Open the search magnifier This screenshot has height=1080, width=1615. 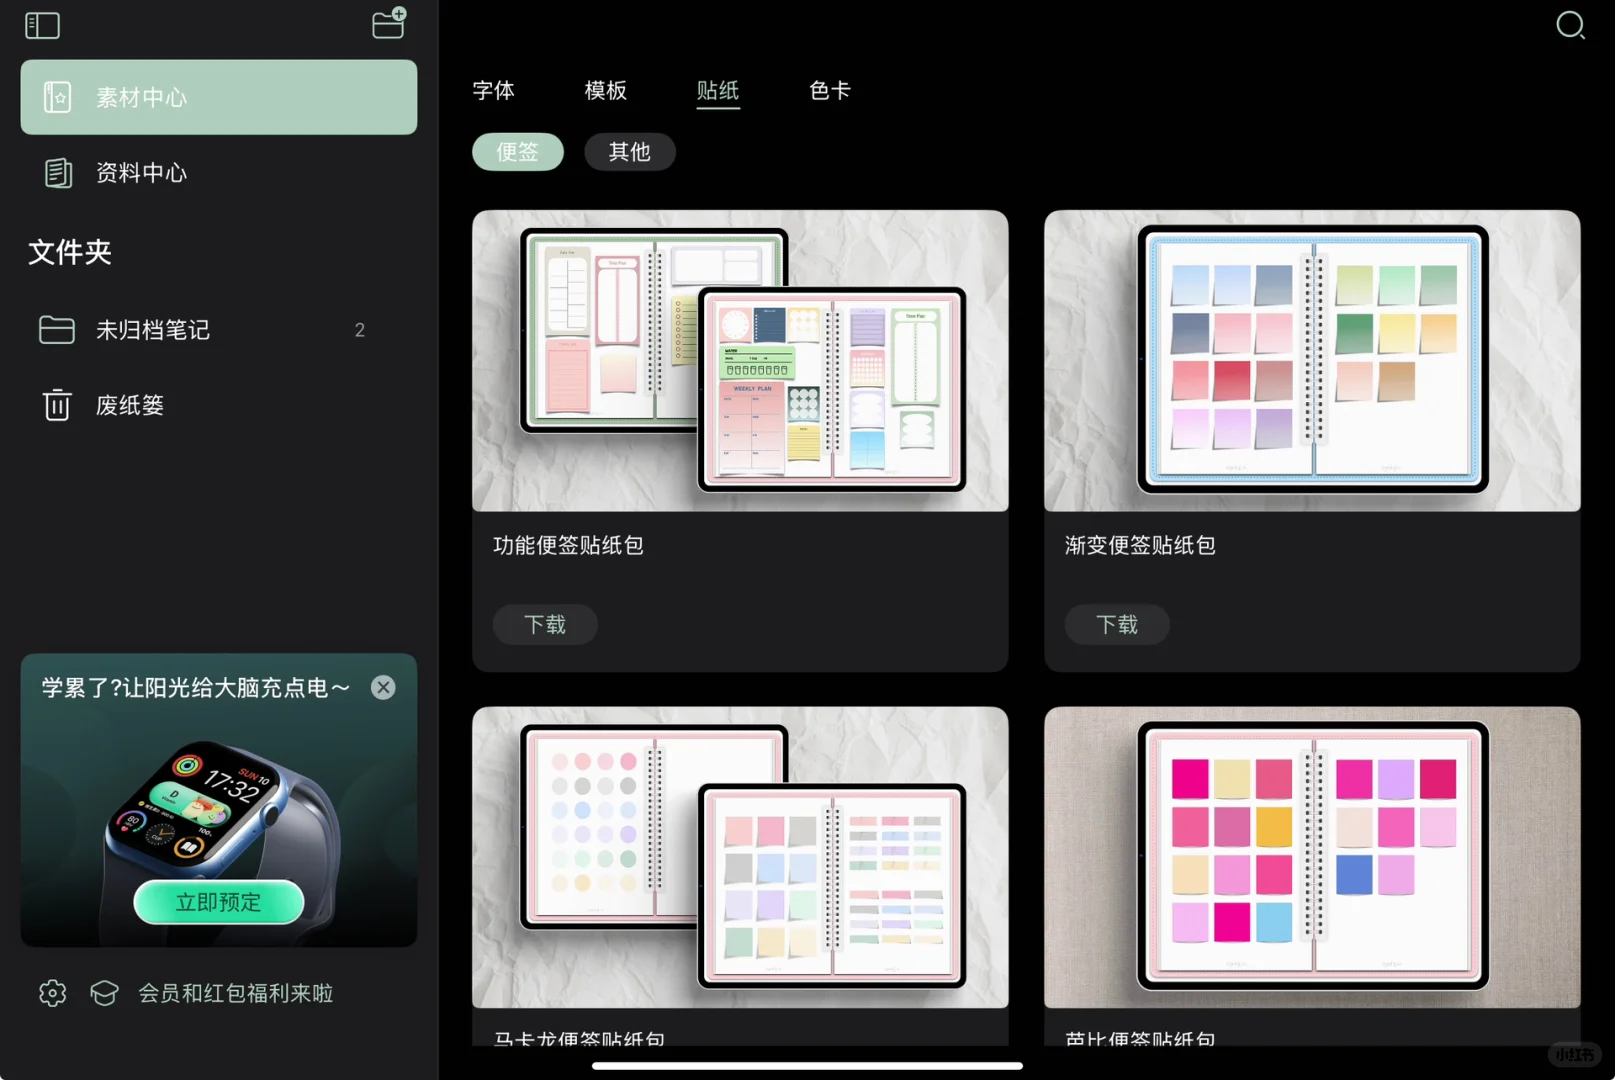click(x=1570, y=25)
